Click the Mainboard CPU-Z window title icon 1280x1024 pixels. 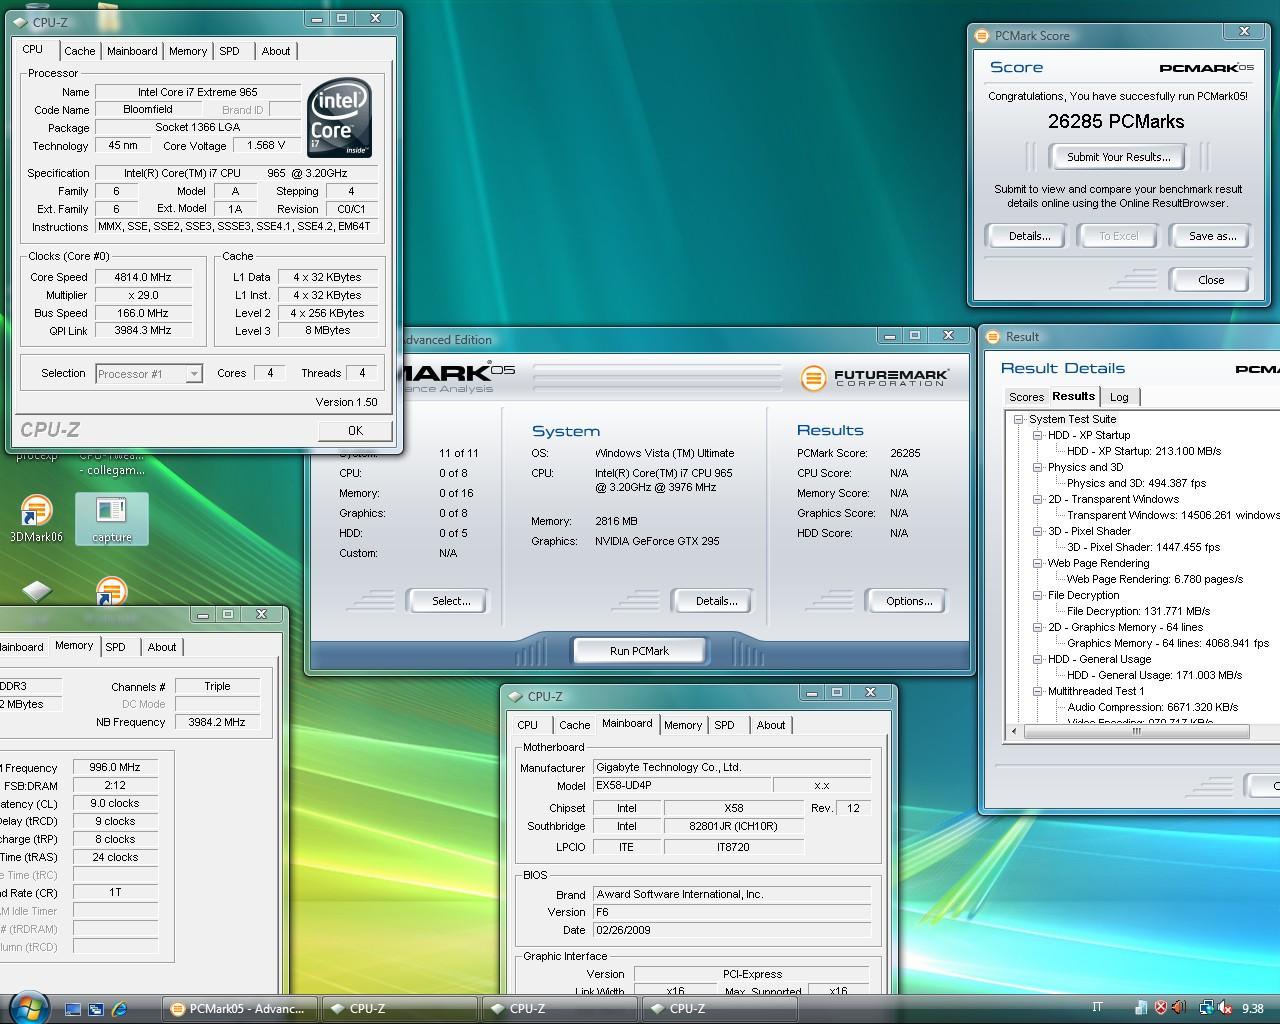[516, 696]
